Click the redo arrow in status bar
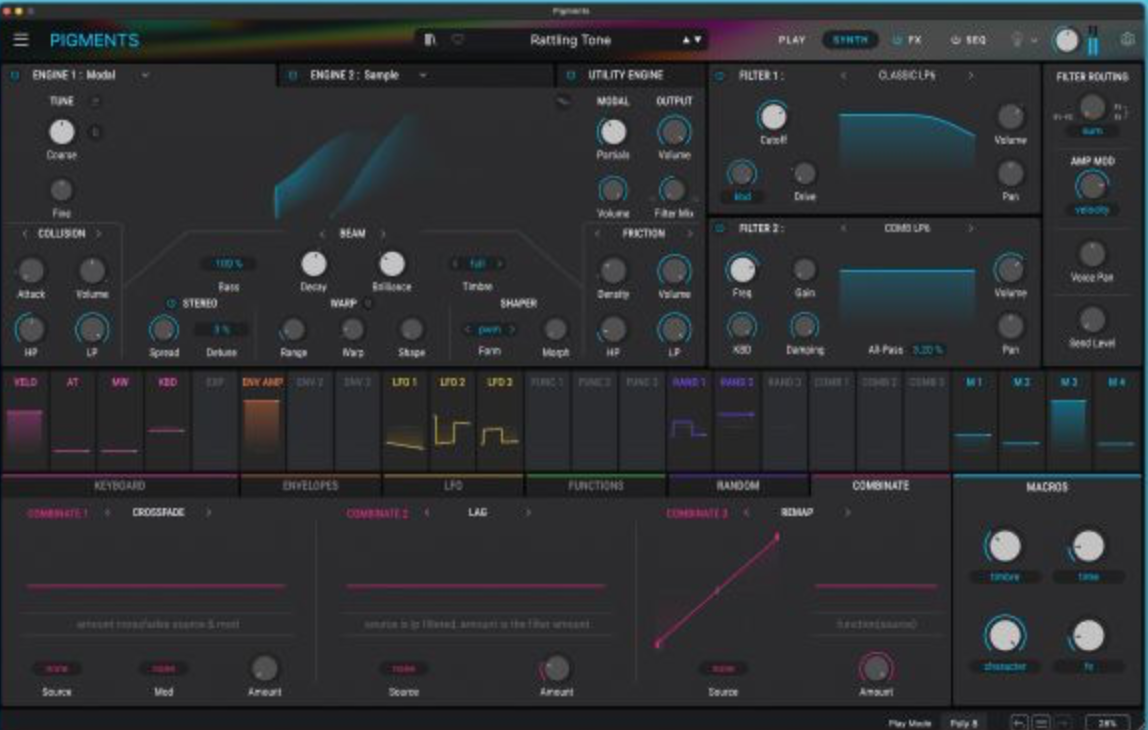This screenshot has width=1148, height=730. (1064, 723)
